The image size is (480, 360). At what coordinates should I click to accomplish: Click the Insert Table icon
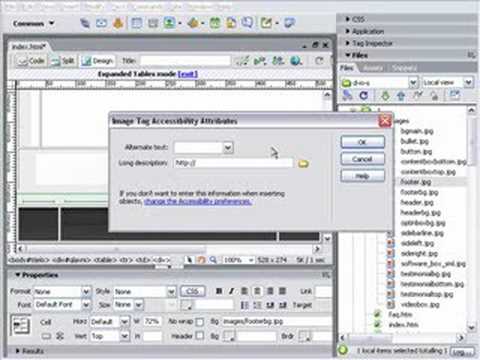click(137, 23)
